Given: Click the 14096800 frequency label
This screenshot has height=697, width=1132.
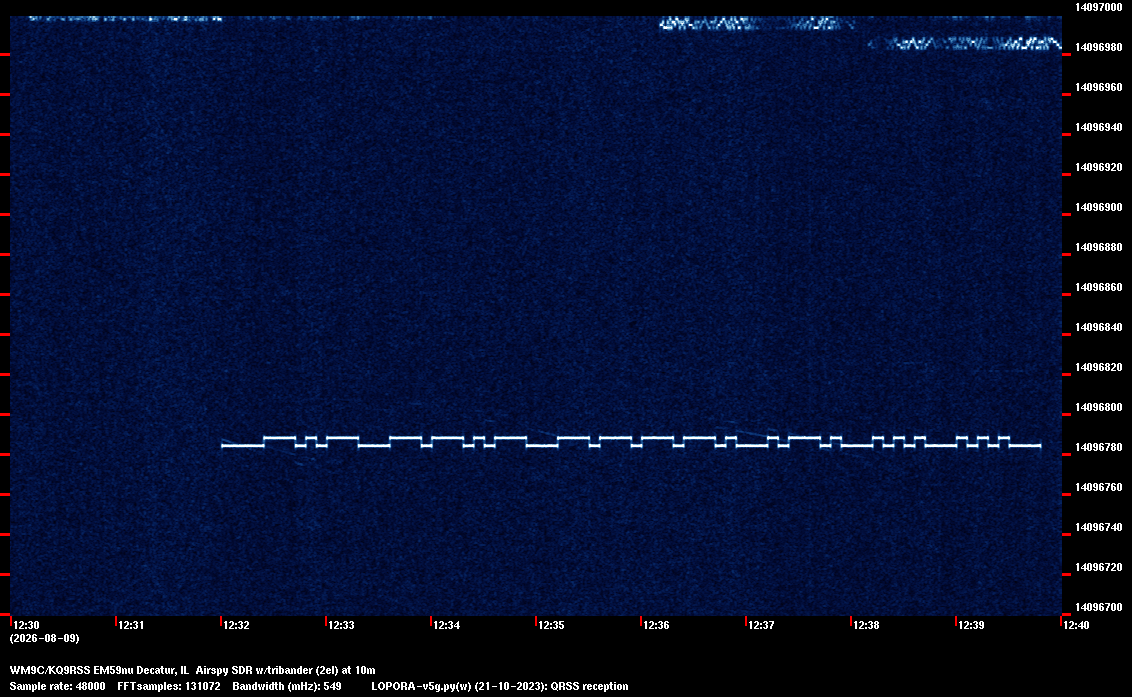Looking at the screenshot, I should [x=1099, y=407].
